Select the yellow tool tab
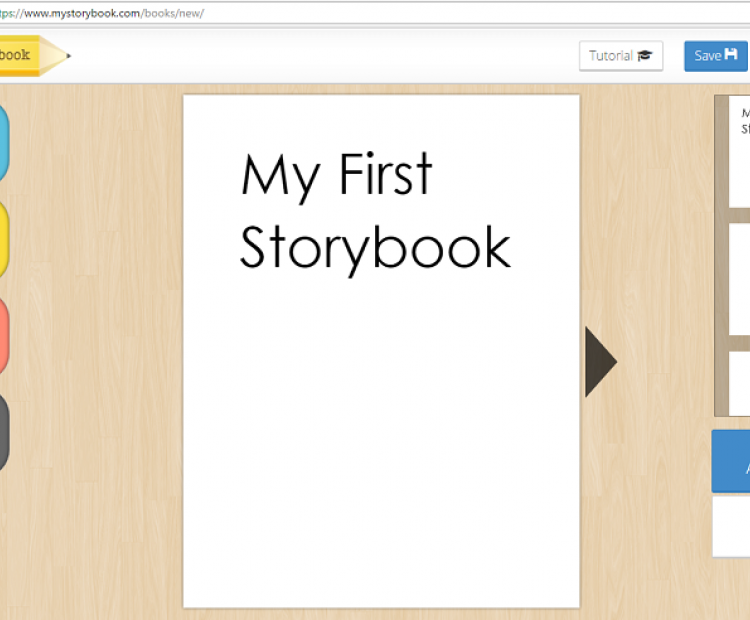The height and width of the screenshot is (620, 750). (x=4, y=239)
